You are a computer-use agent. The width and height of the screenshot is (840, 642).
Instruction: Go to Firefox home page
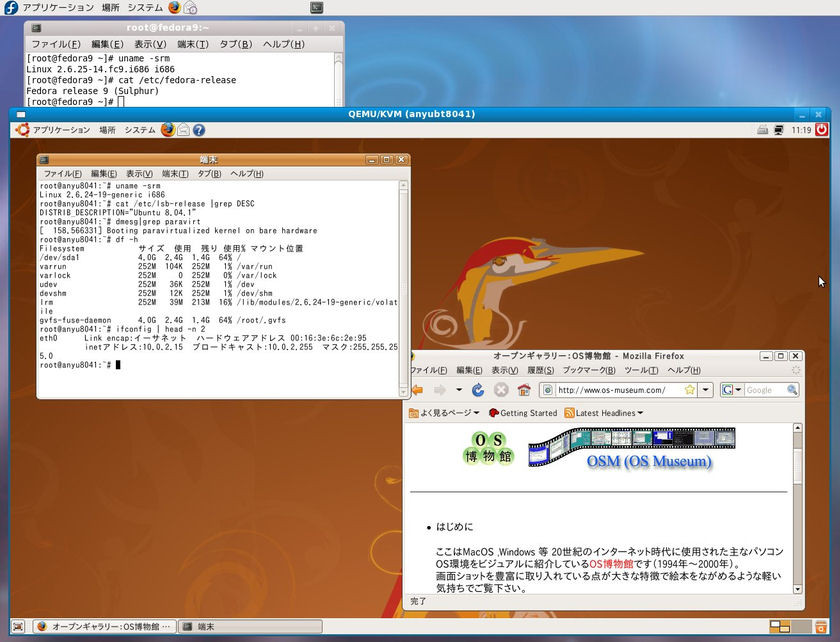(524, 390)
